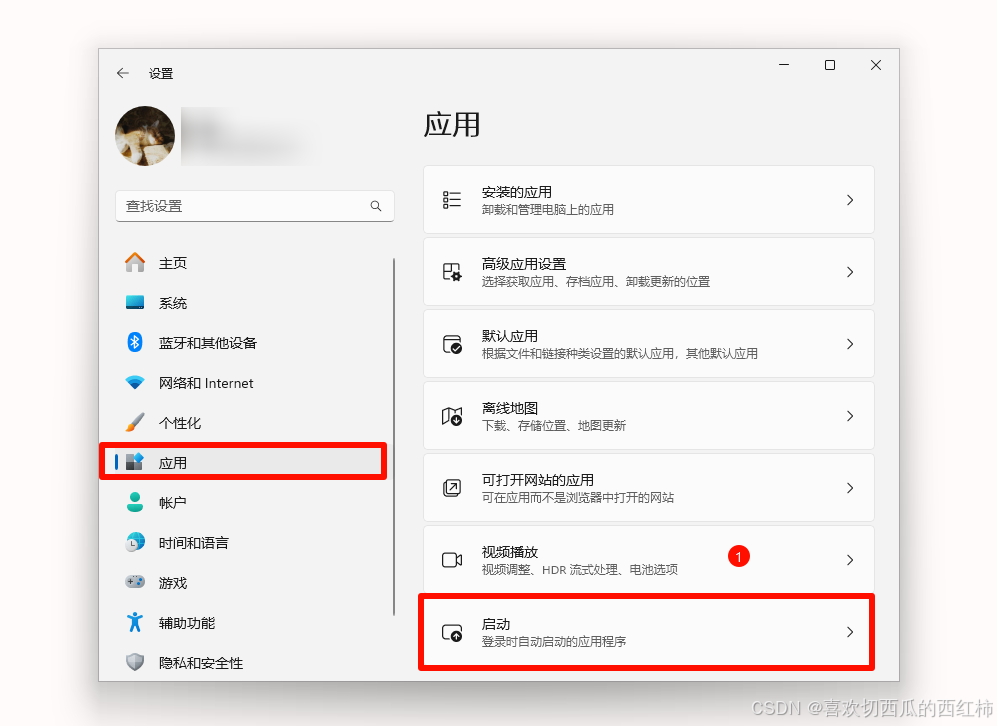Screen dimensions: 997x726
Task: Click the 查找设置 search field
Action: click(x=254, y=206)
